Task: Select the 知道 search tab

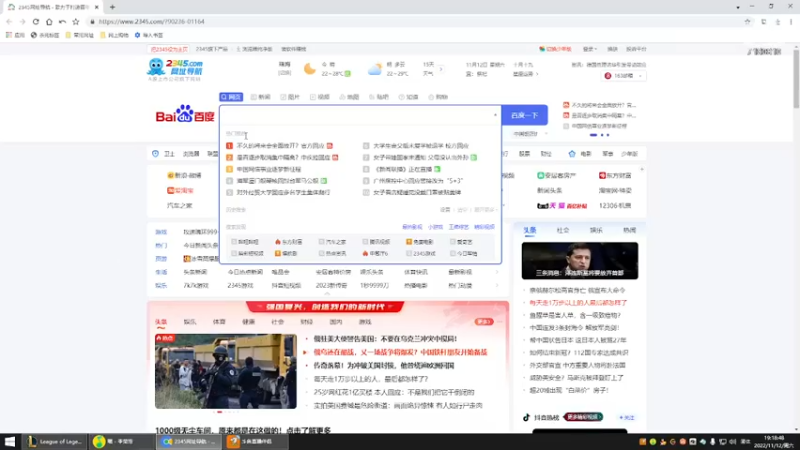Action: (409, 97)
